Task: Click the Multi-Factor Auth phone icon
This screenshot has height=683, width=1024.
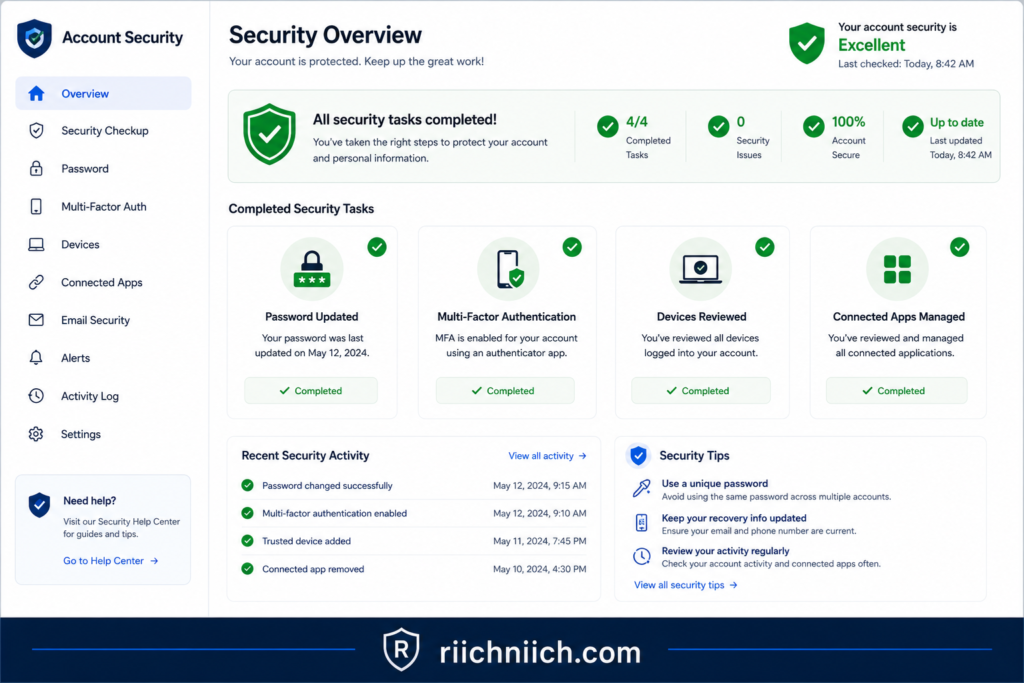Action: click(37, 206)
